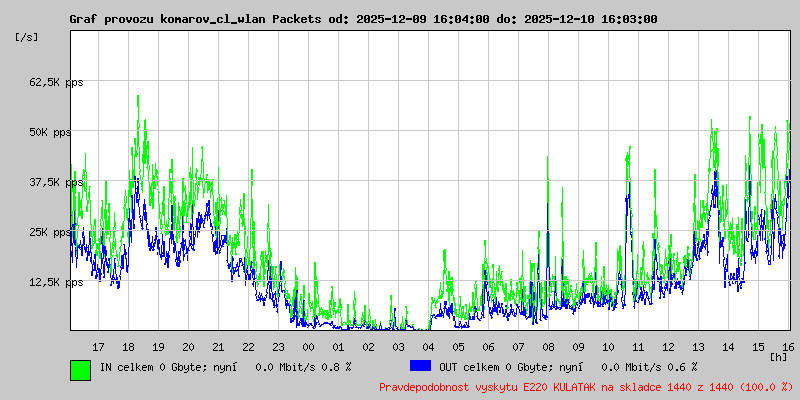Click hour label '19' on the time axis
Screen dimensions: 800x400
[x=158, y=347]
